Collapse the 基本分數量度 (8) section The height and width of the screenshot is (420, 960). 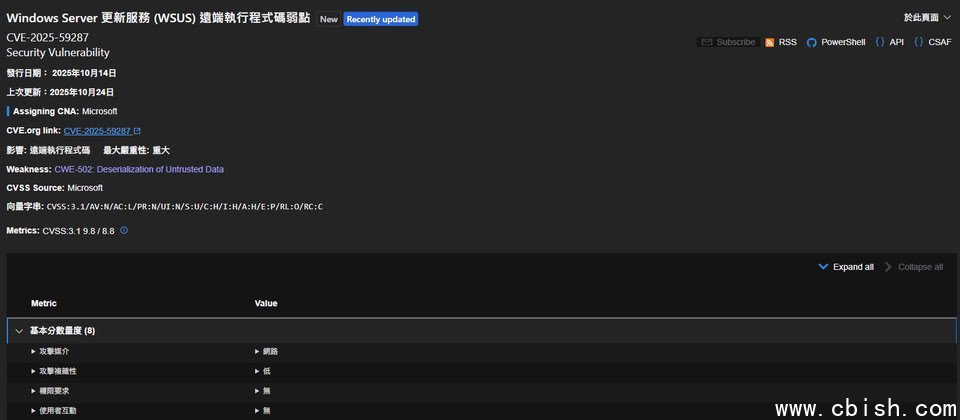coord(19,330)
